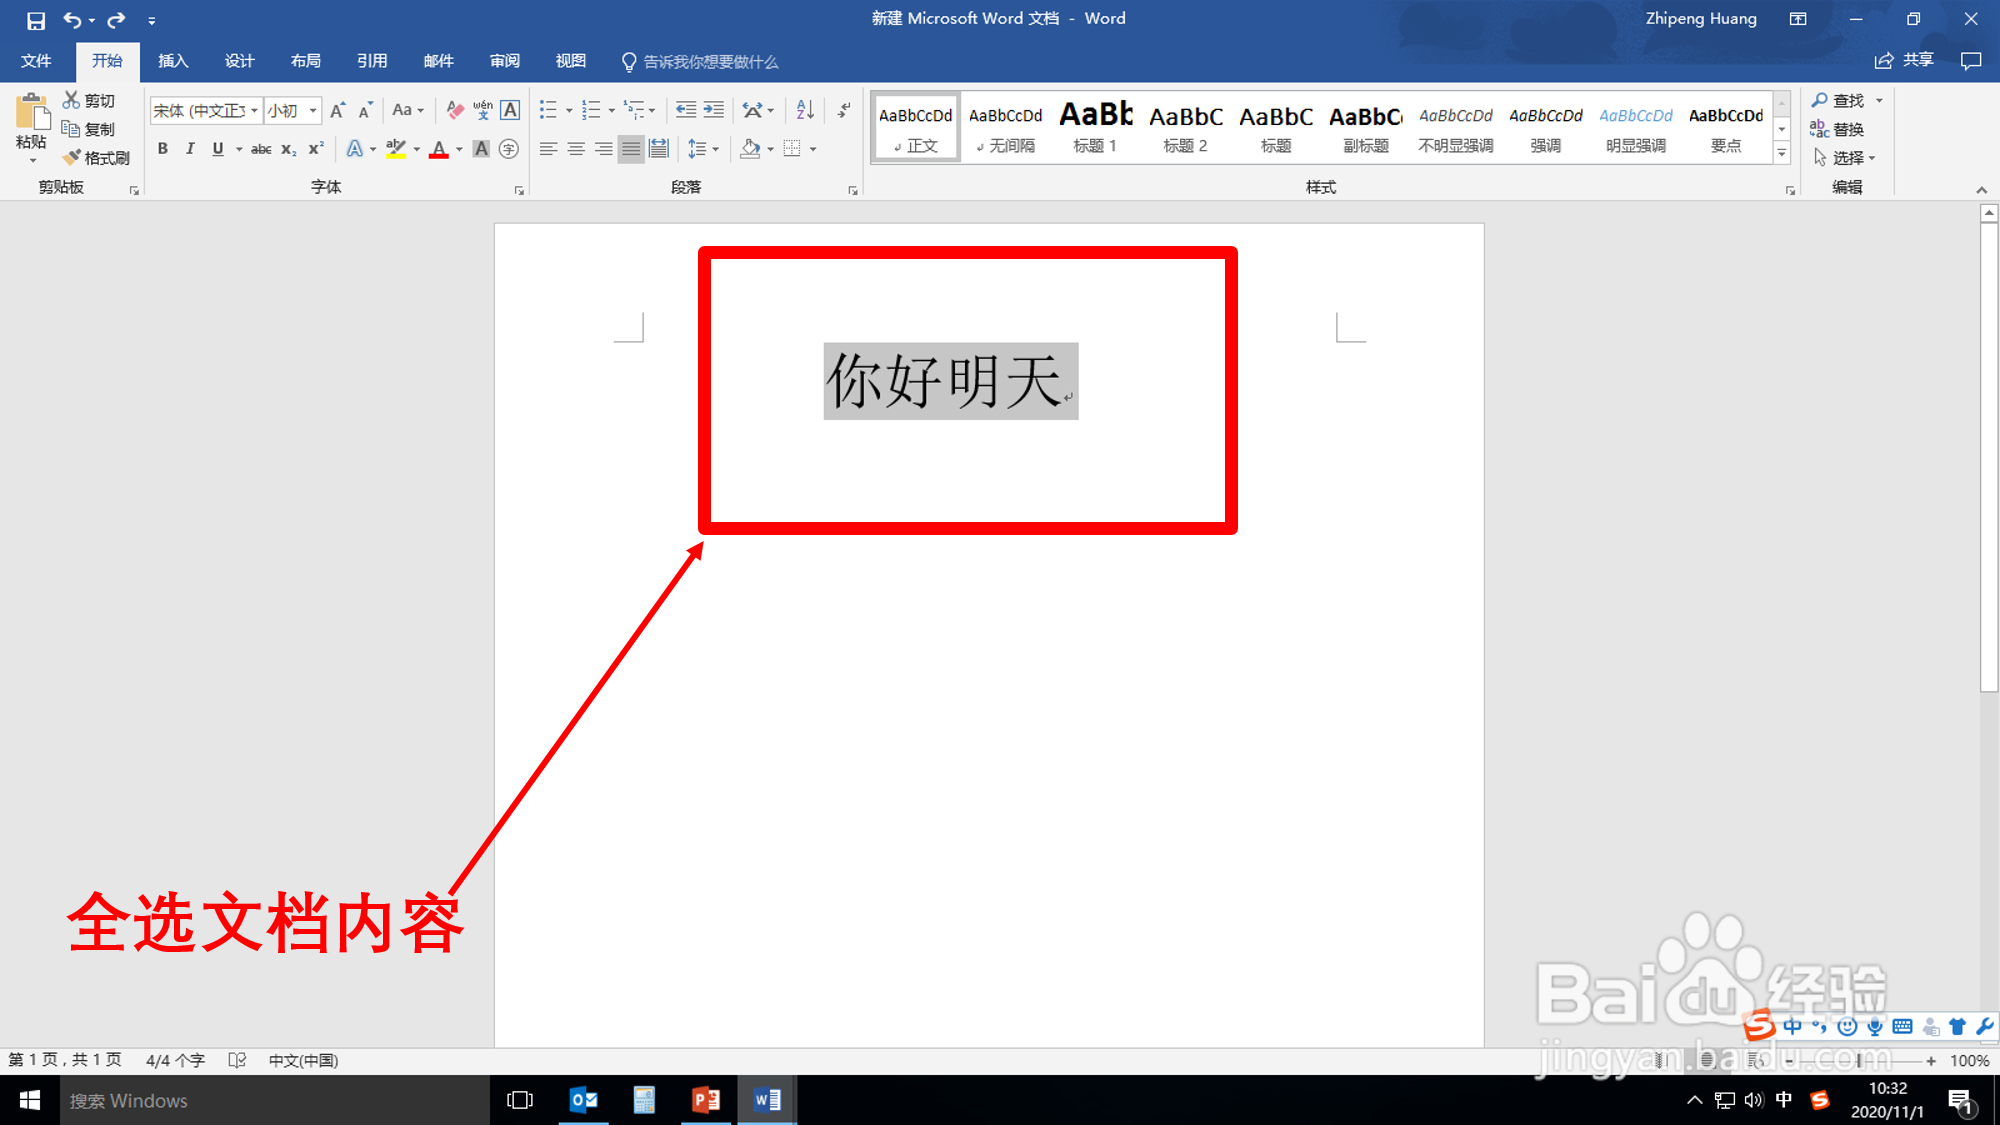The image size is (2000, 1125).
Task: Open the font size dropdown
Action: point(313,110)
